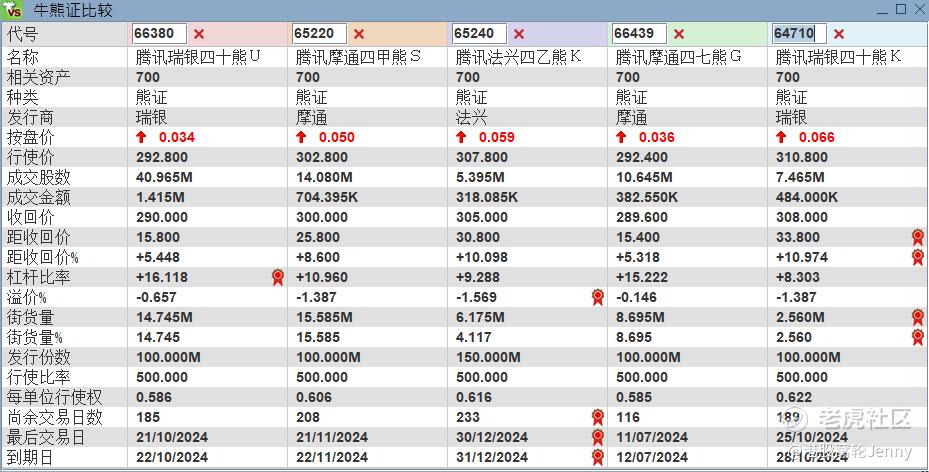929x472 pixels.
Task: Click ribbon badge next to 31/12/2024
Action: [x=598, y=458]
